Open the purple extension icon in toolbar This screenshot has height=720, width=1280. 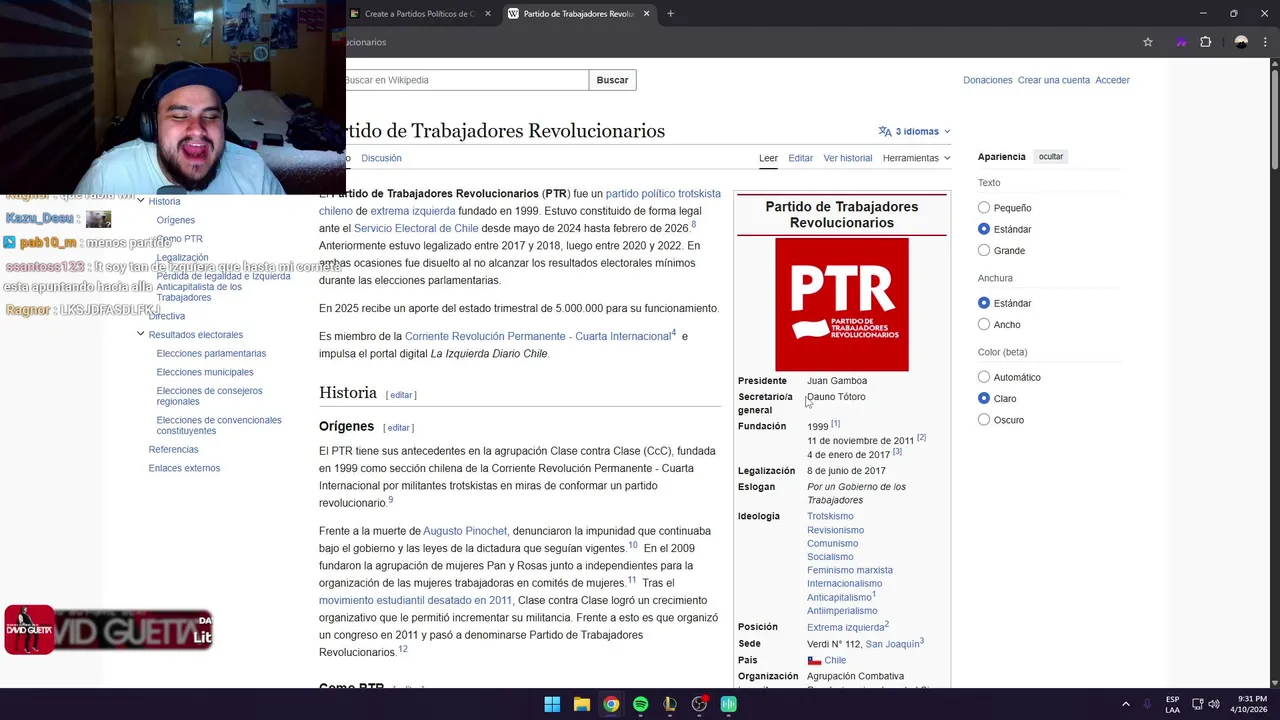point(1181,42)
